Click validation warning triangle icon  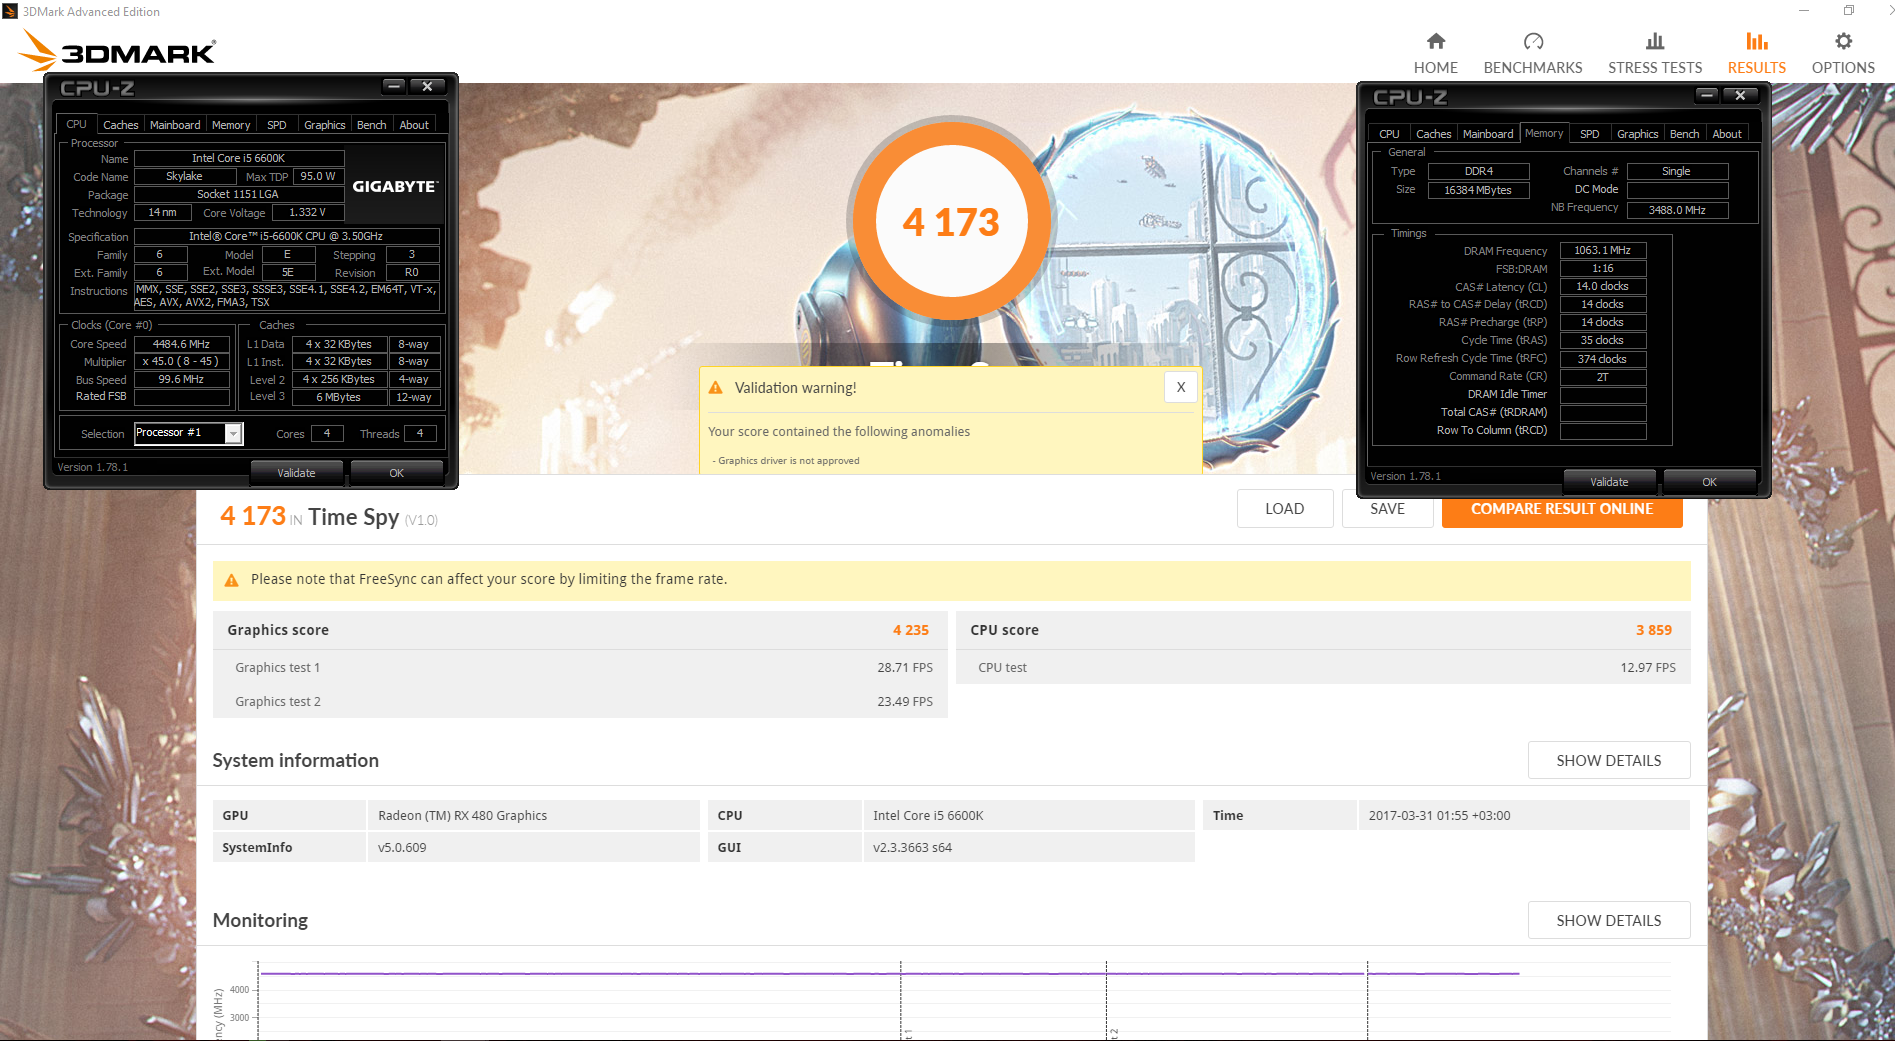pyautogui.click(x=715, y=388)
